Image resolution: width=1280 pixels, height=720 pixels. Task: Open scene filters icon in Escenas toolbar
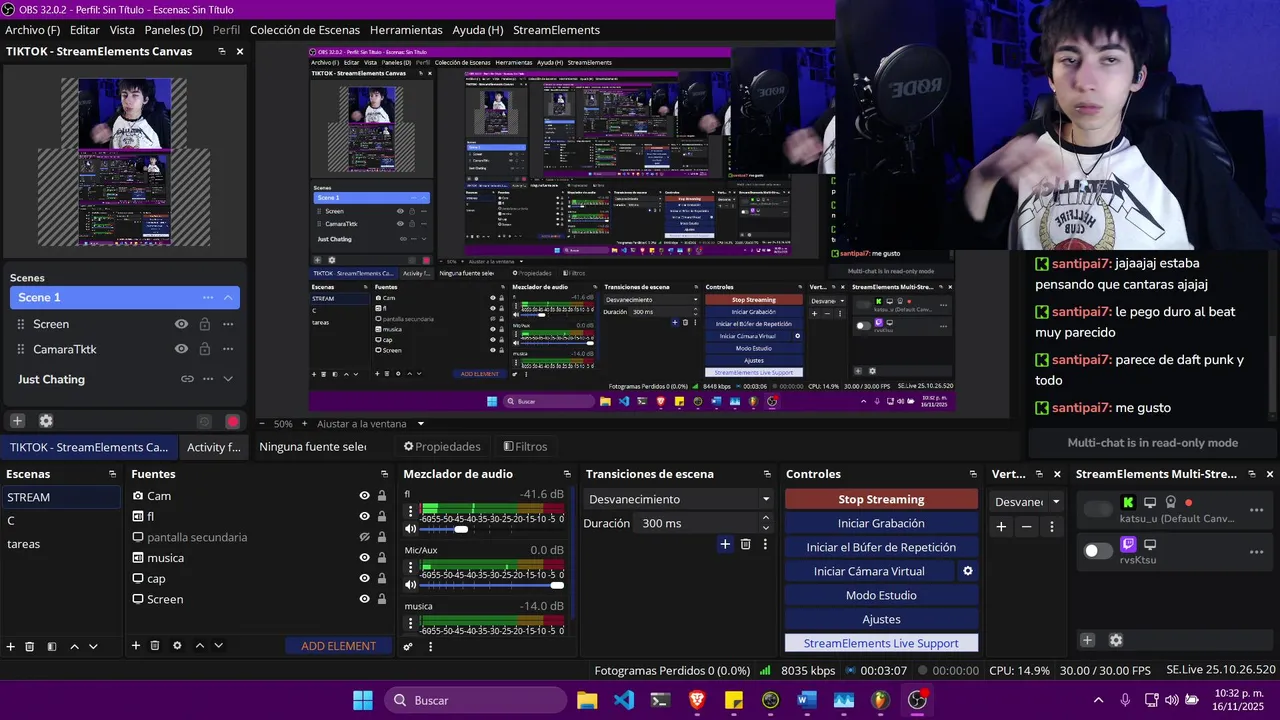tap(52, 646)
